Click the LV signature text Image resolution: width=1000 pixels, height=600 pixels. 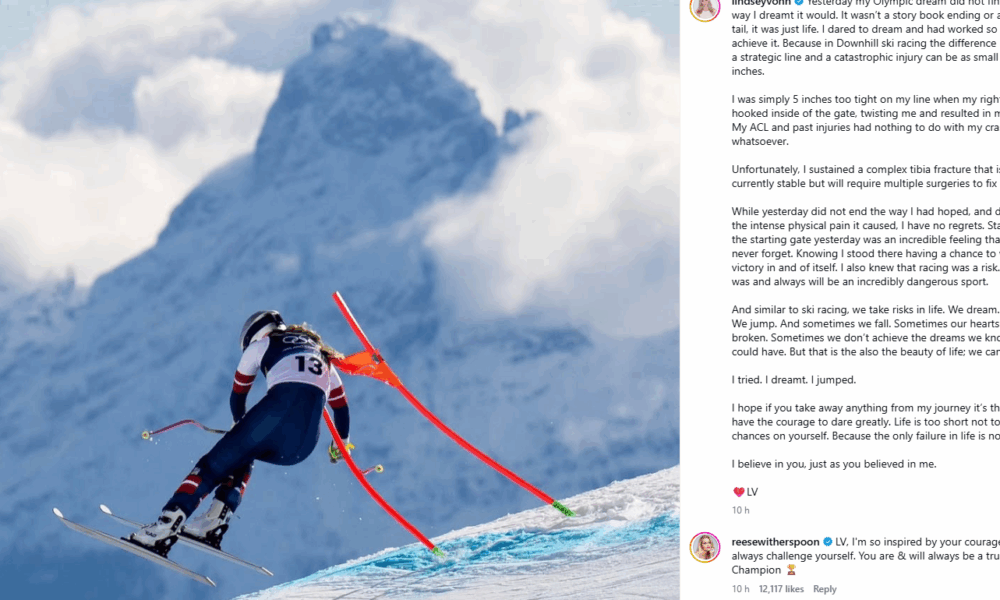[x=753, y=492]
